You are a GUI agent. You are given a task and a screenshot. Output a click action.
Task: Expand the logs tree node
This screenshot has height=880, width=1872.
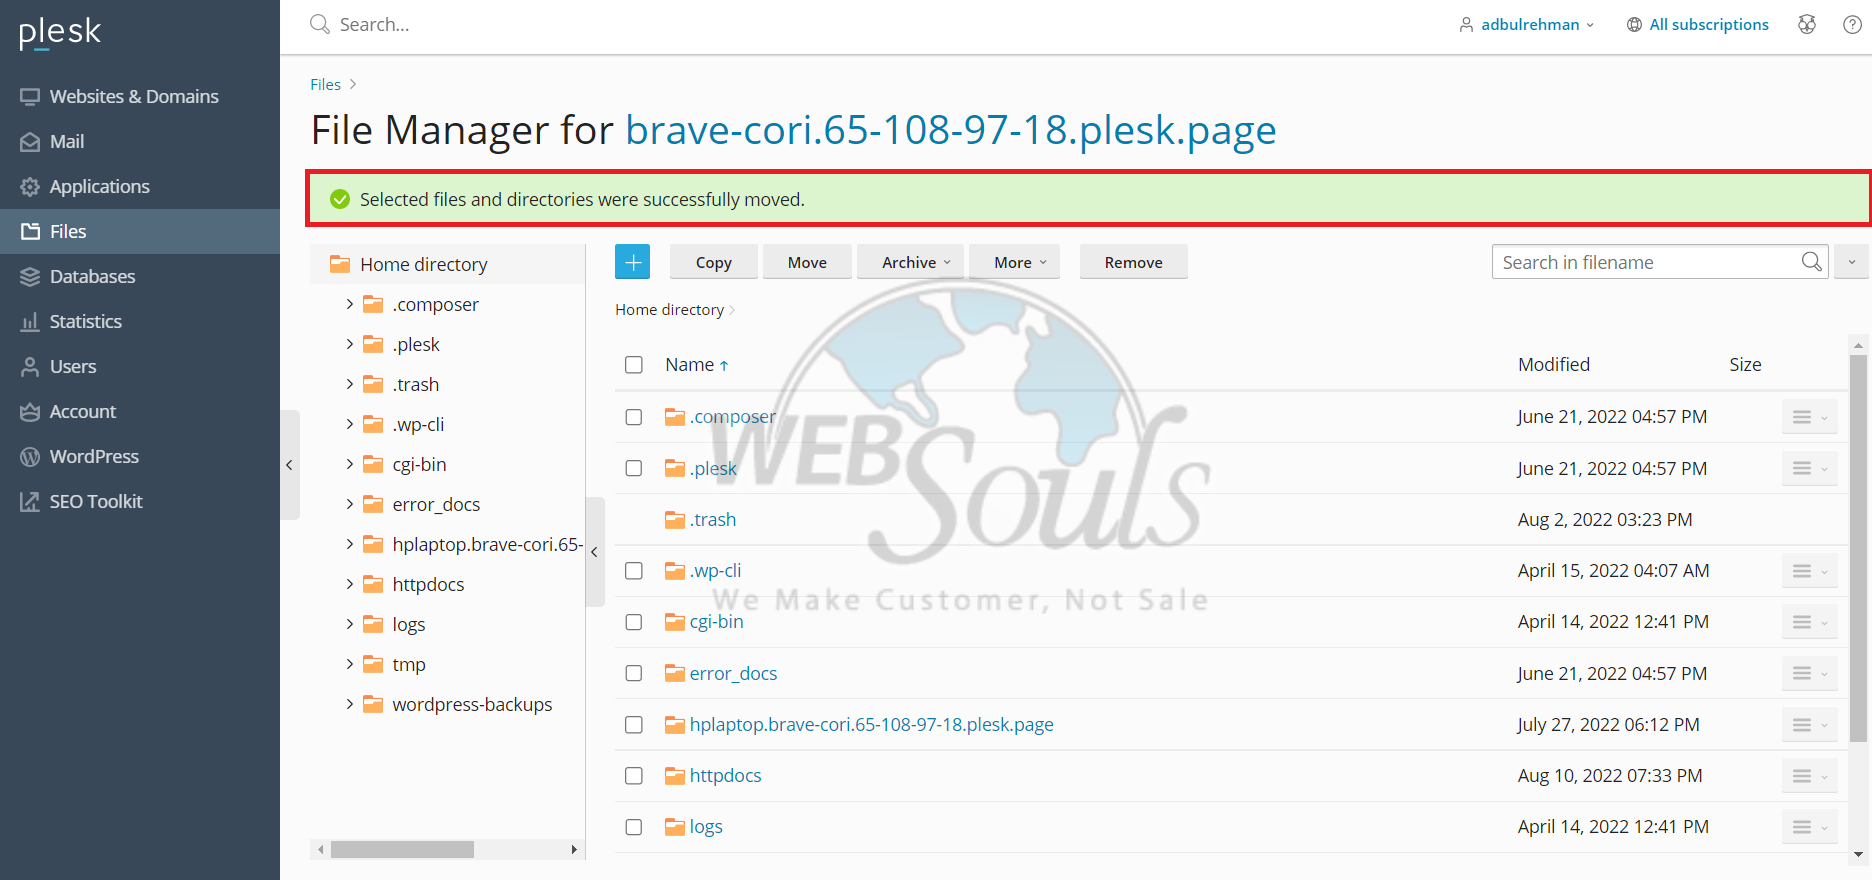[349, 624]
